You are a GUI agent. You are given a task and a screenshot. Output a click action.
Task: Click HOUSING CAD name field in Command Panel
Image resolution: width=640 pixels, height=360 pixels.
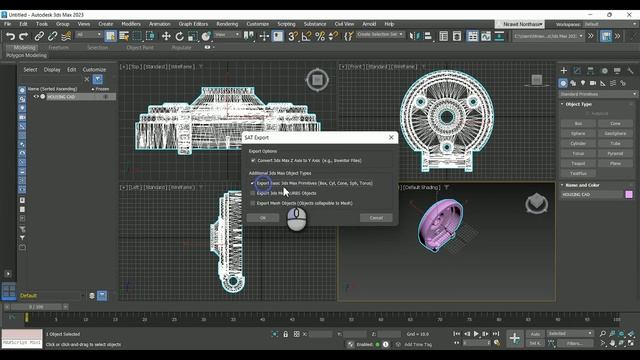point(592,195)
